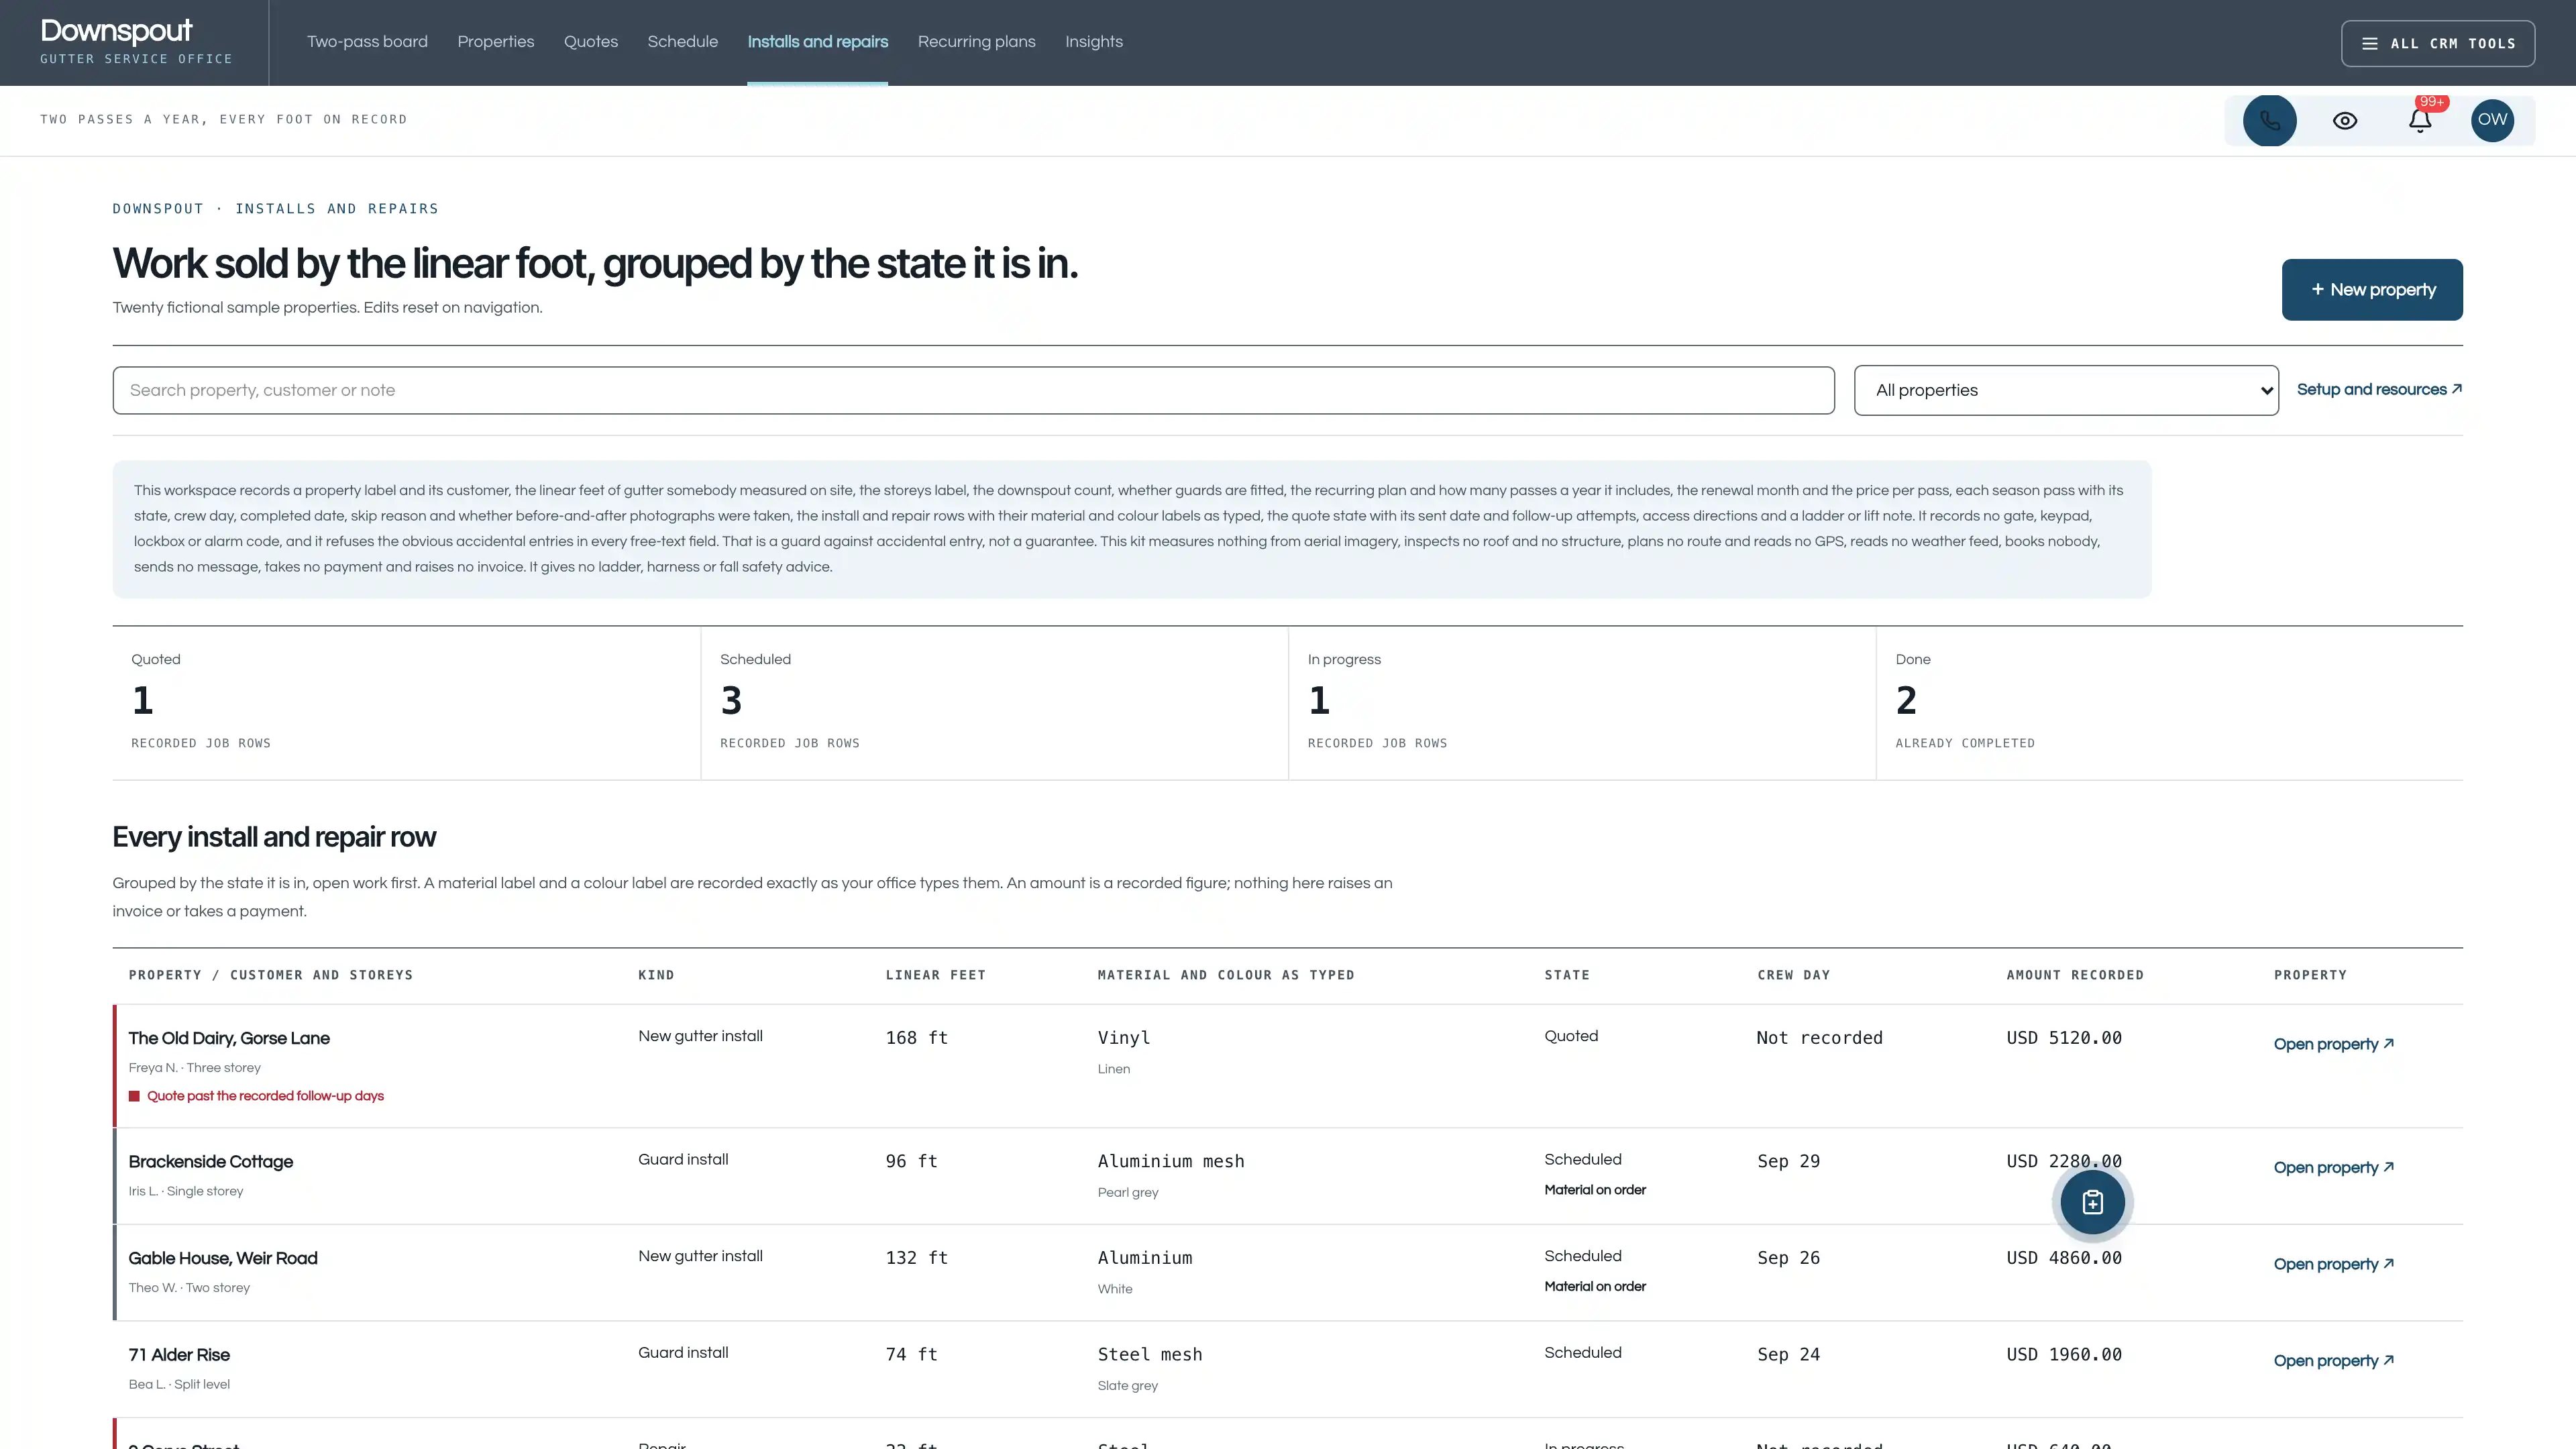Open the OW user avatar

point(2492,120)
